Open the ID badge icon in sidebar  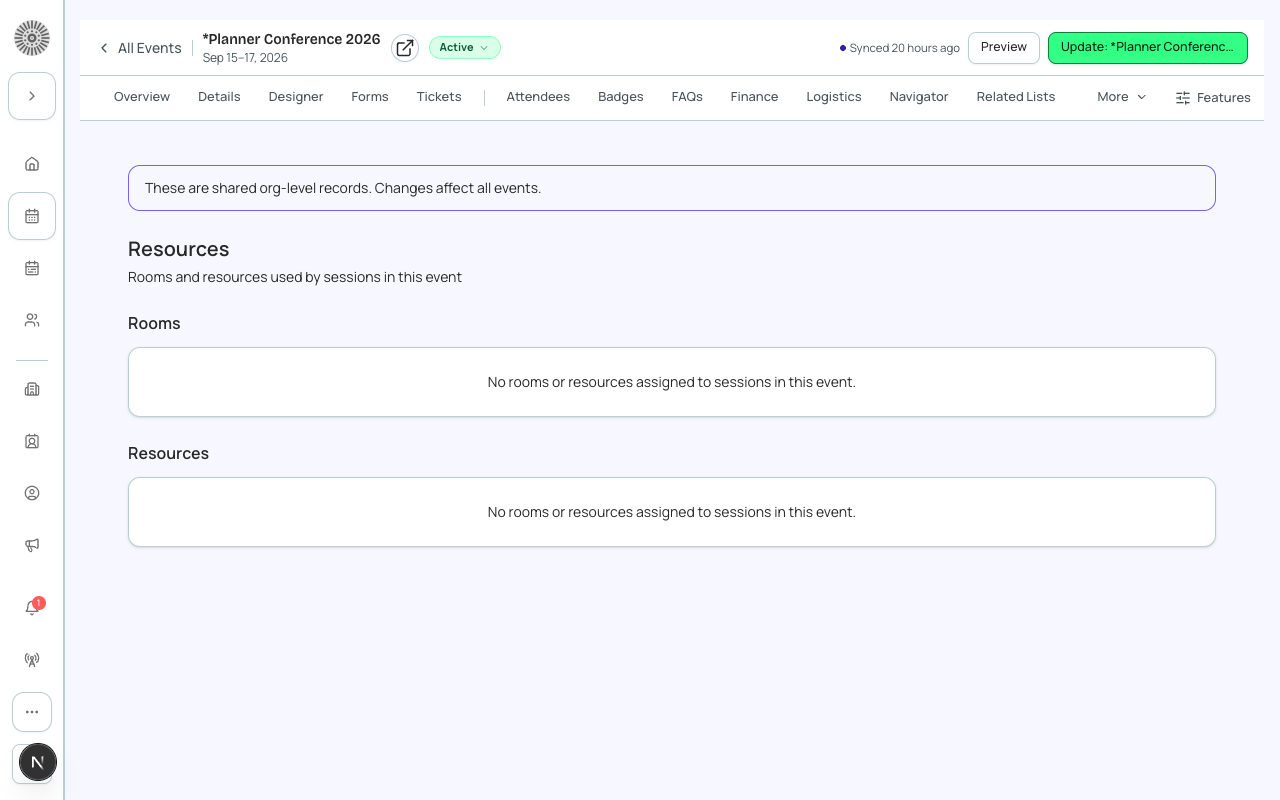[x=32, y=441]
